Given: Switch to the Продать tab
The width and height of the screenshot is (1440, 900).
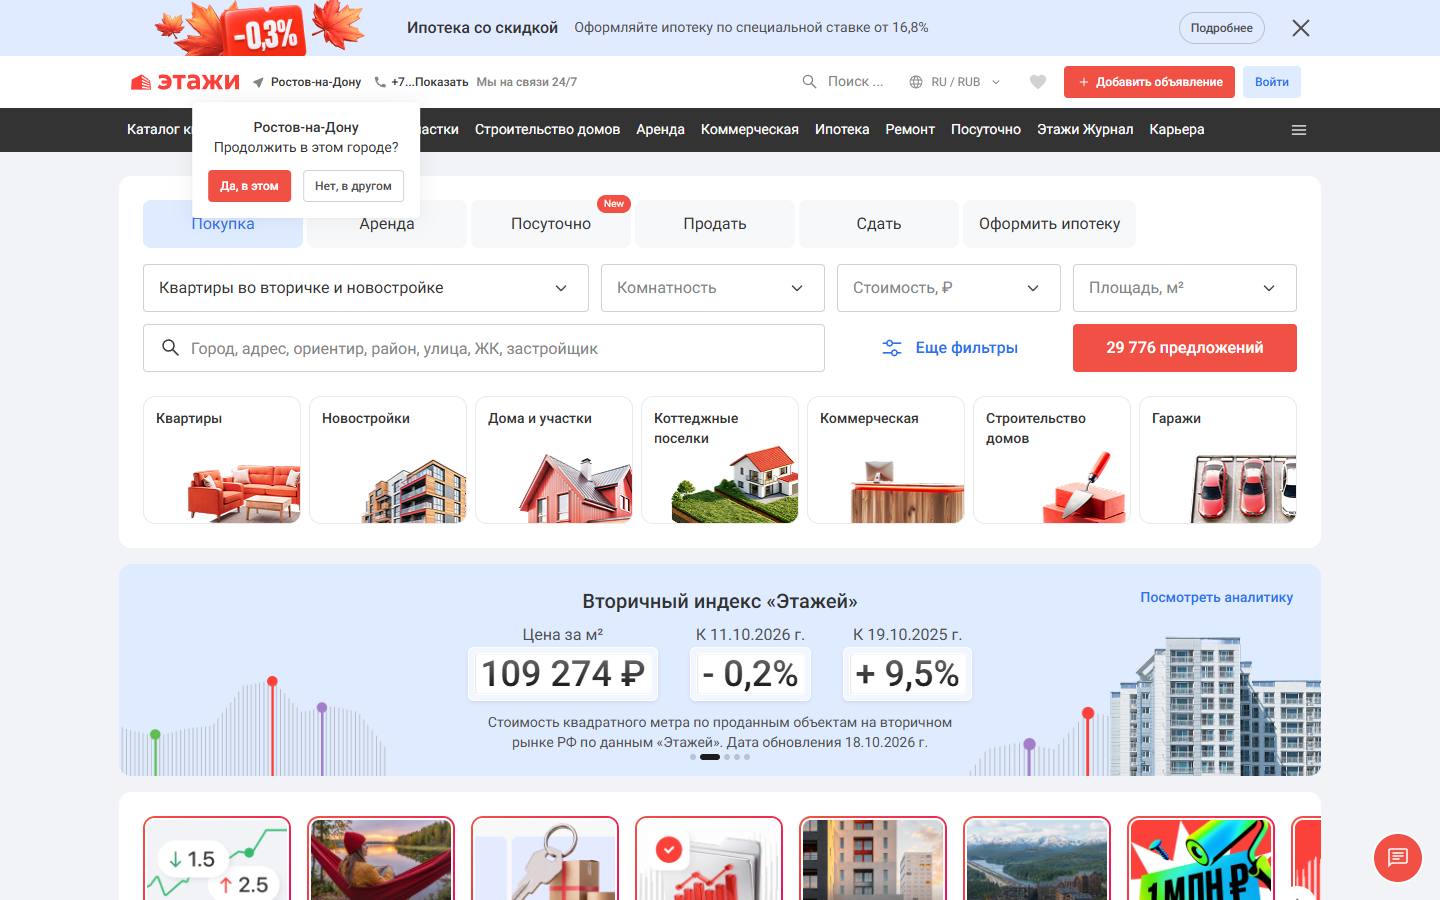Looking at the screenshot, I should 715,224.
